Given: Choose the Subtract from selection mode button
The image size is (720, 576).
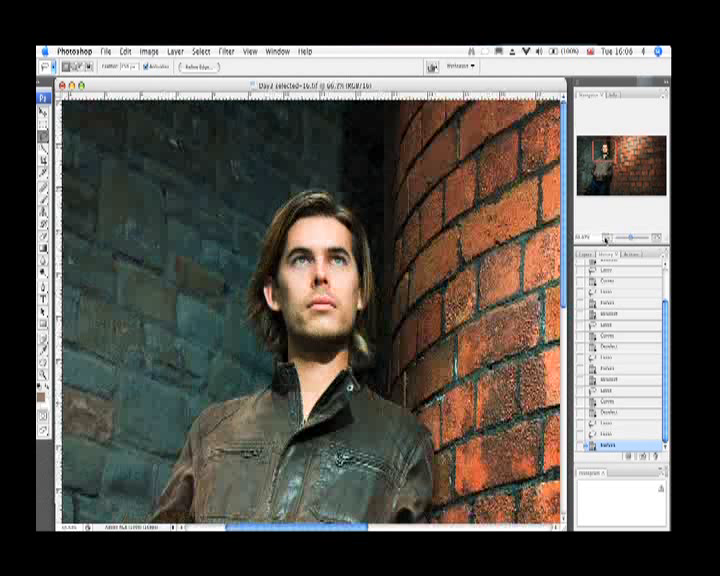Looking at the screenshot, I should click(80, 67).
